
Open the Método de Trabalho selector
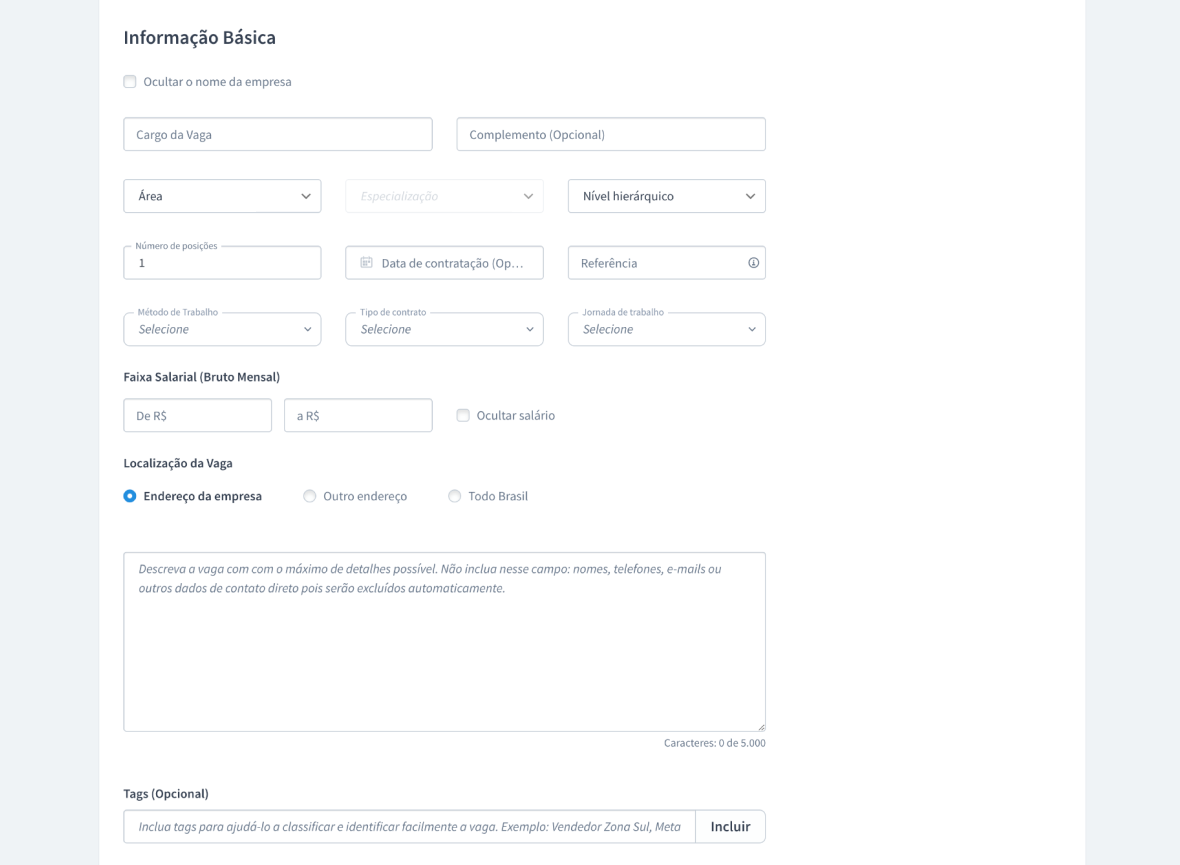222,330
